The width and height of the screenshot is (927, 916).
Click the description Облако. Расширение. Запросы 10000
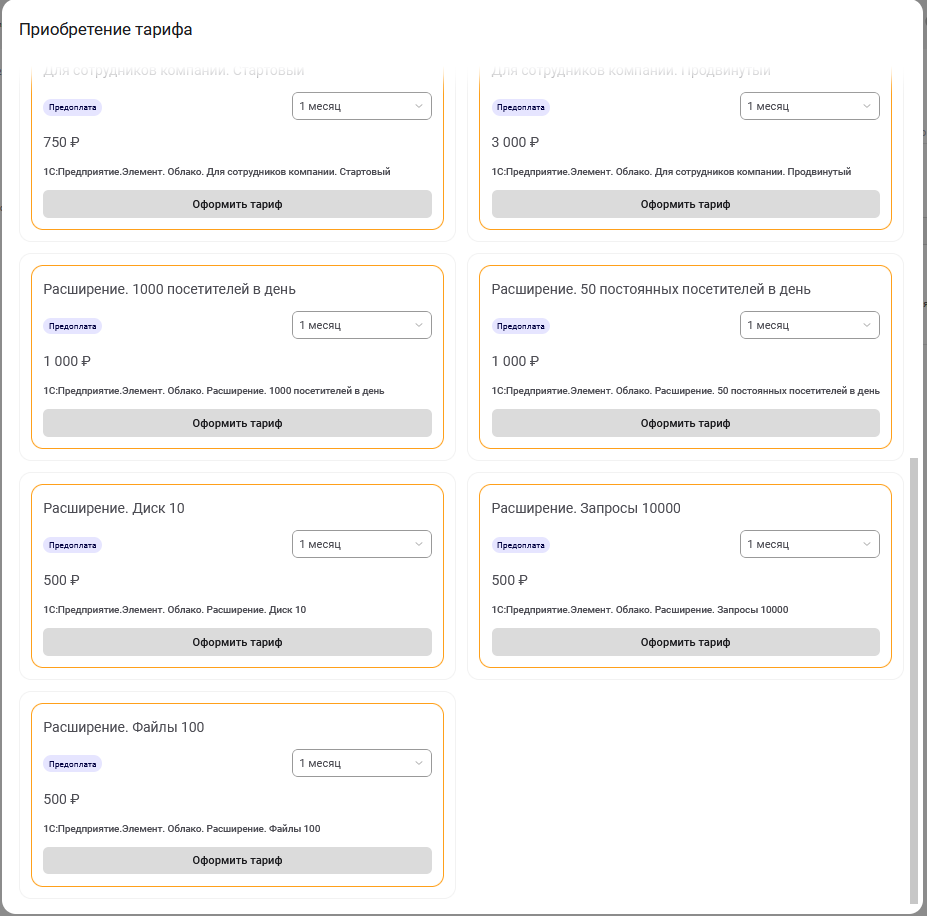640,610
